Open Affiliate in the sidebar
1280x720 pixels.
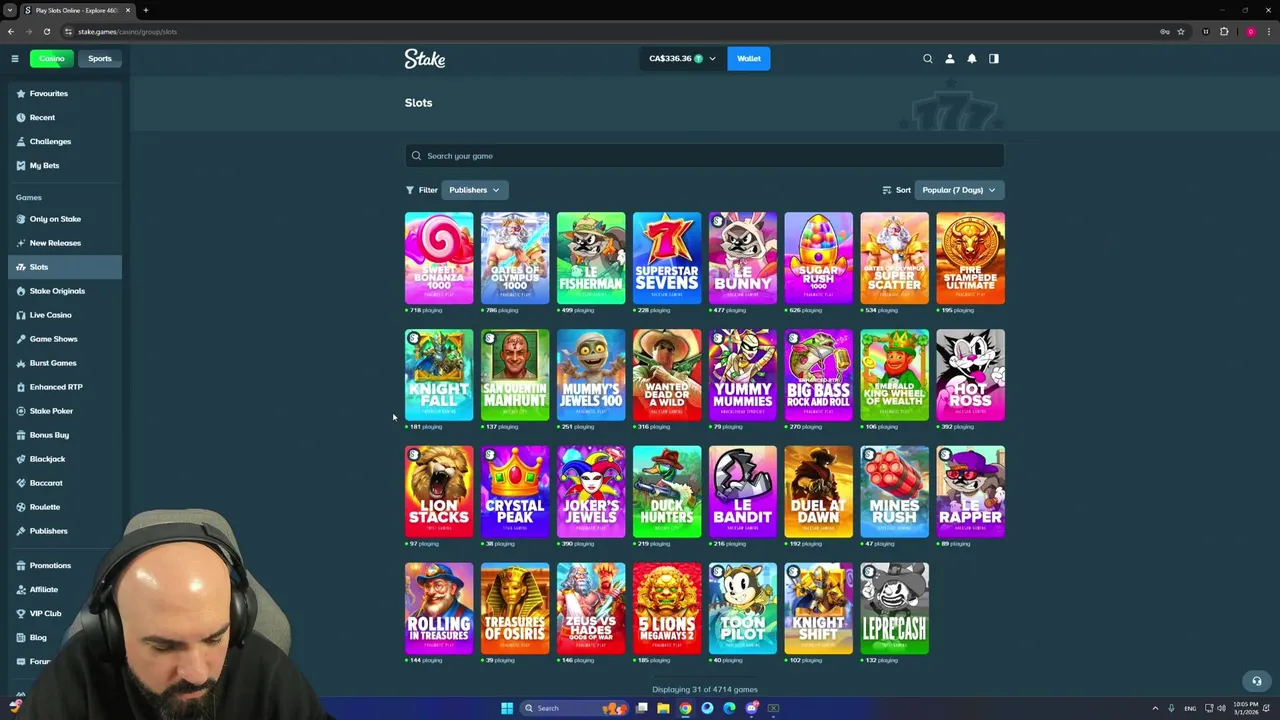[x=65, y=589]
